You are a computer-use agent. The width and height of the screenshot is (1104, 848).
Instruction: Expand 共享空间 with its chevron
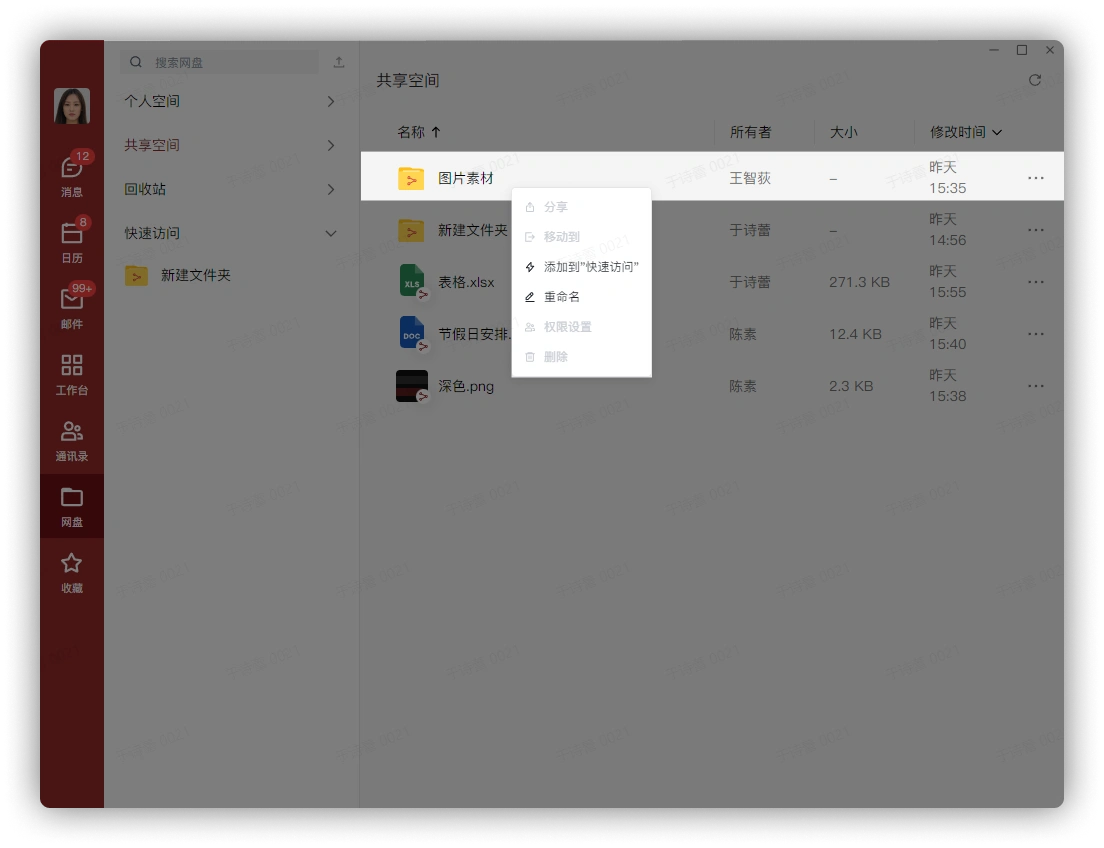coord(331,145)
